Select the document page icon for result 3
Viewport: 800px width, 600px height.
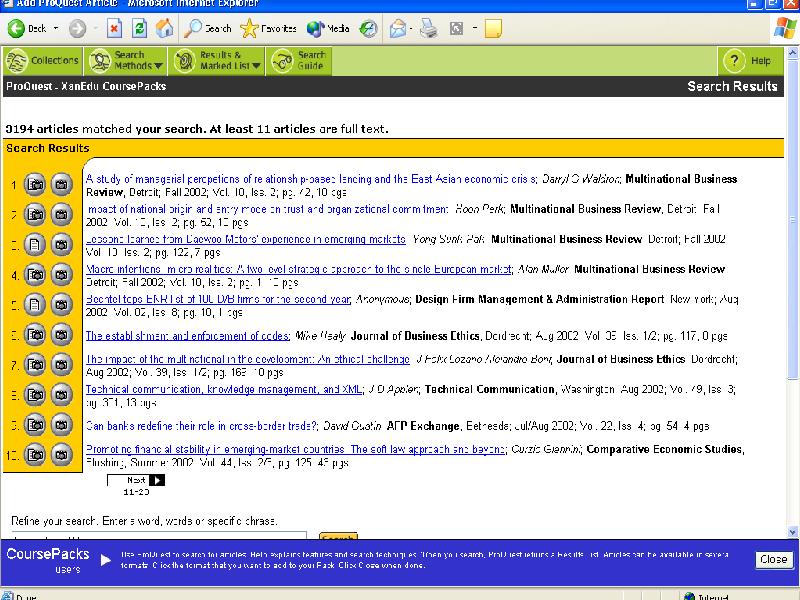(35, 244)
